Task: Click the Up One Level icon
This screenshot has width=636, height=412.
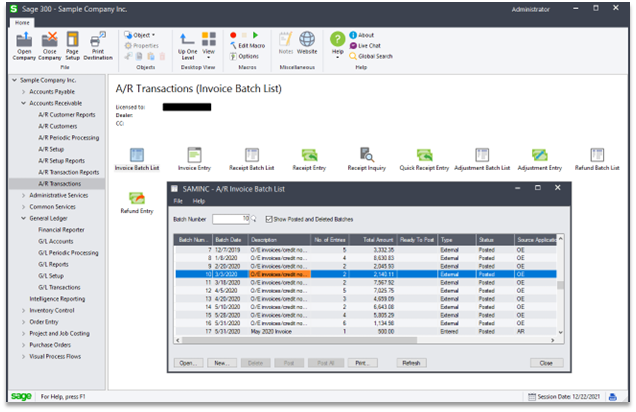Action: [187, 40]
